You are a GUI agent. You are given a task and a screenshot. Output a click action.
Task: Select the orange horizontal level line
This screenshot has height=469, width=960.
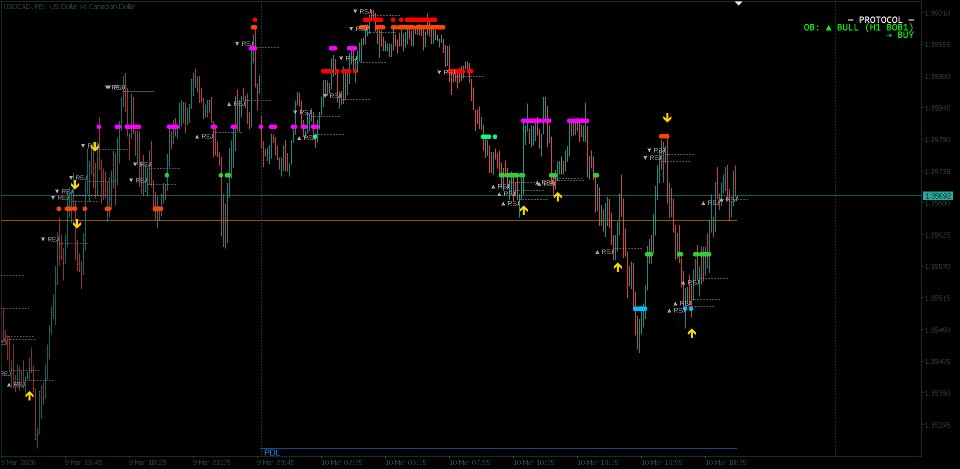click(x=369, y=220)
